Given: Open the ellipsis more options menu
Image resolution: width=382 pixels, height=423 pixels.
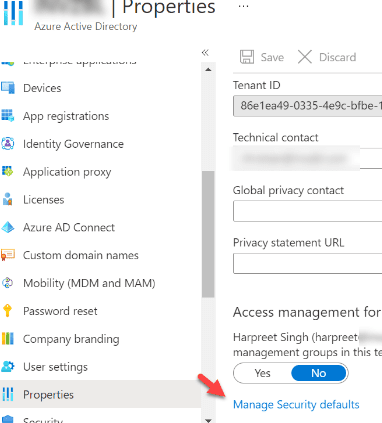Looking at the screenshot, I should pyautogui.click(x=244, y=6).
